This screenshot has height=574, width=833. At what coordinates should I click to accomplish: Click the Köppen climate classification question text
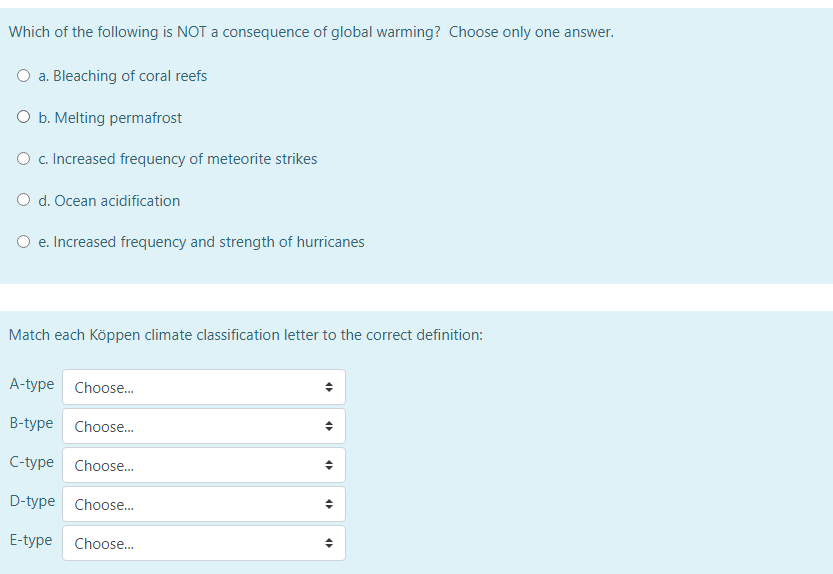pos(246,335)
